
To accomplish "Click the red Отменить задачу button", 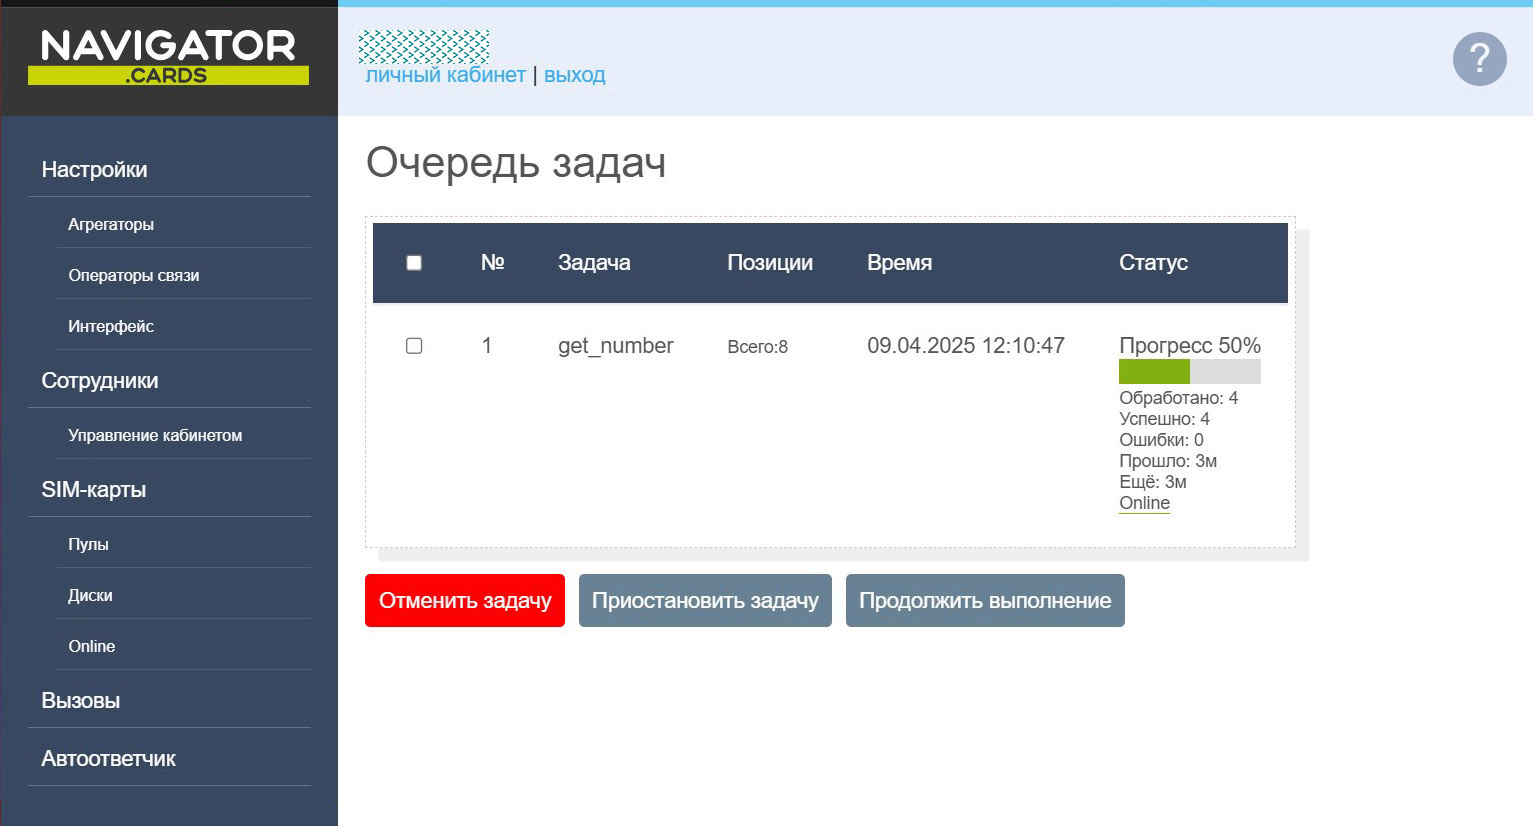I will pyautogui.click(x=465, y=601).
